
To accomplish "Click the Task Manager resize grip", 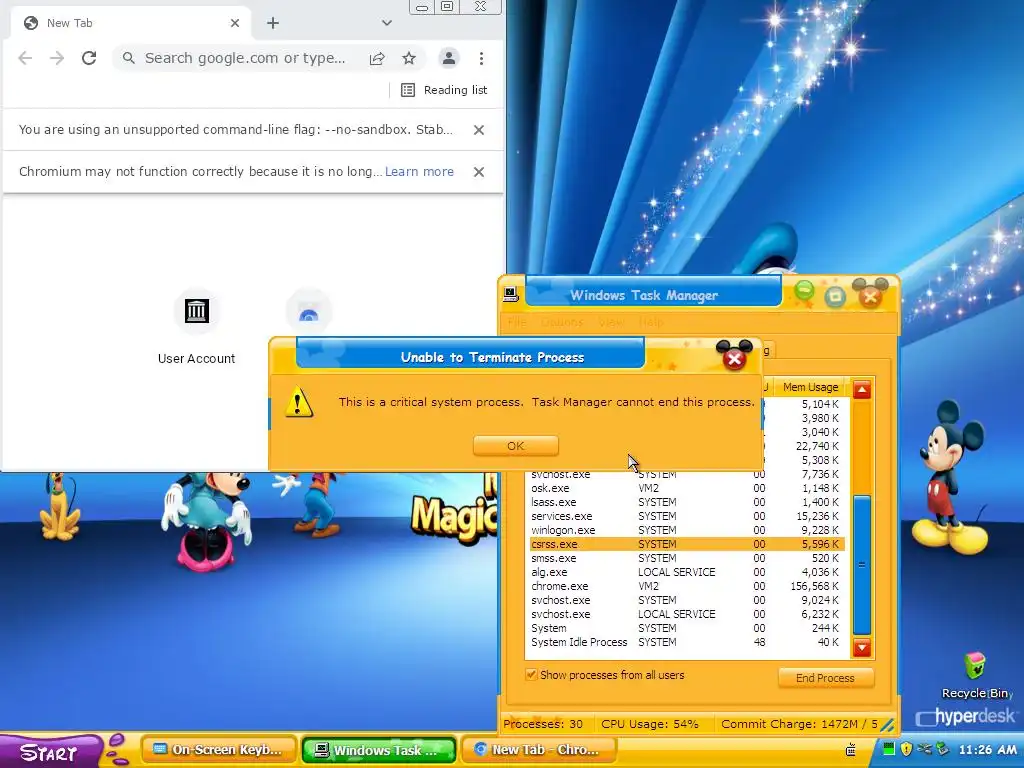I will coord(888,725).
